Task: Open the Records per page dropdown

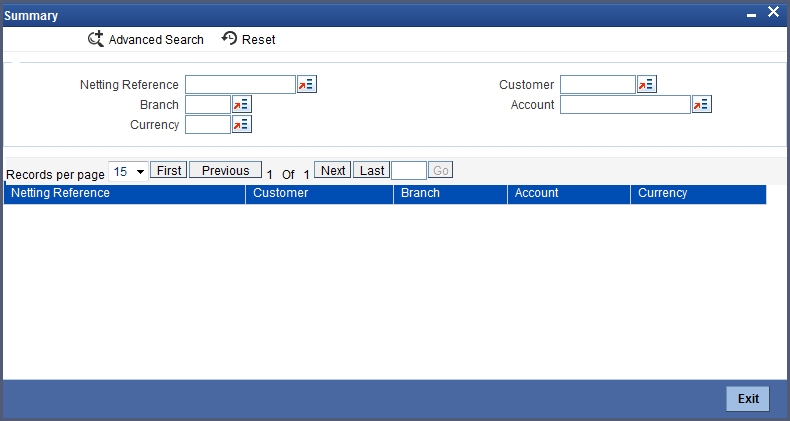Action: [x=128, y=172]
